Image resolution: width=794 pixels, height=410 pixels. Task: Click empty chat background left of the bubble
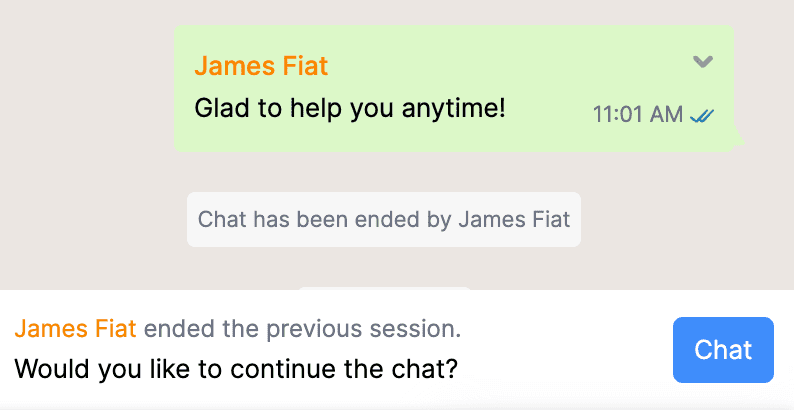click(85, 90)
